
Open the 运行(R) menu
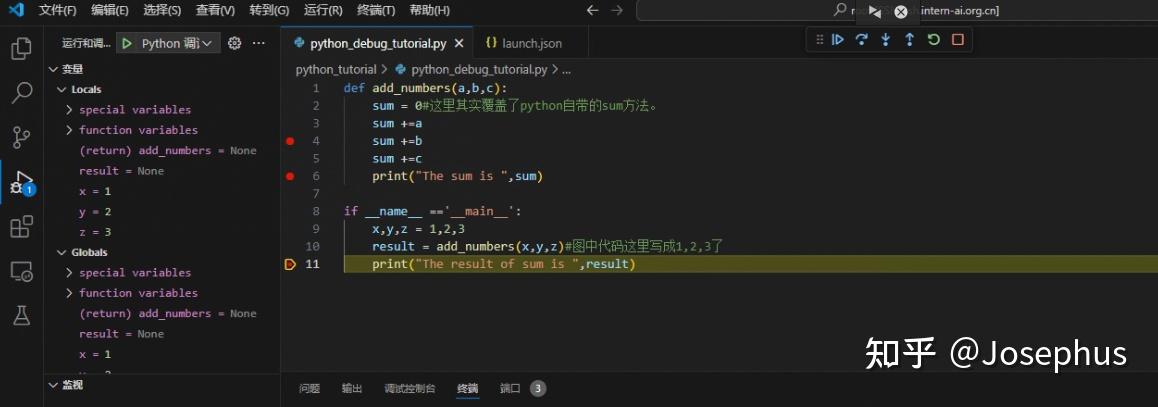(323, 10)
